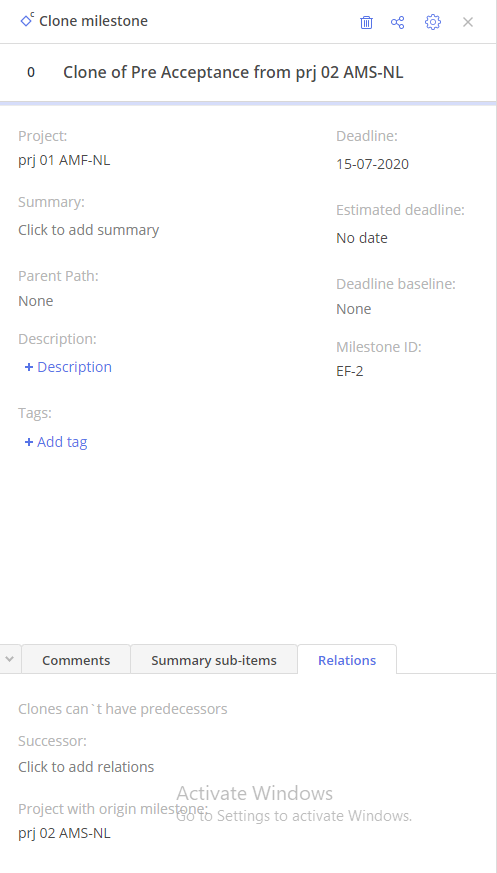Set the Estimated deadline No date value

pos(362,238)
